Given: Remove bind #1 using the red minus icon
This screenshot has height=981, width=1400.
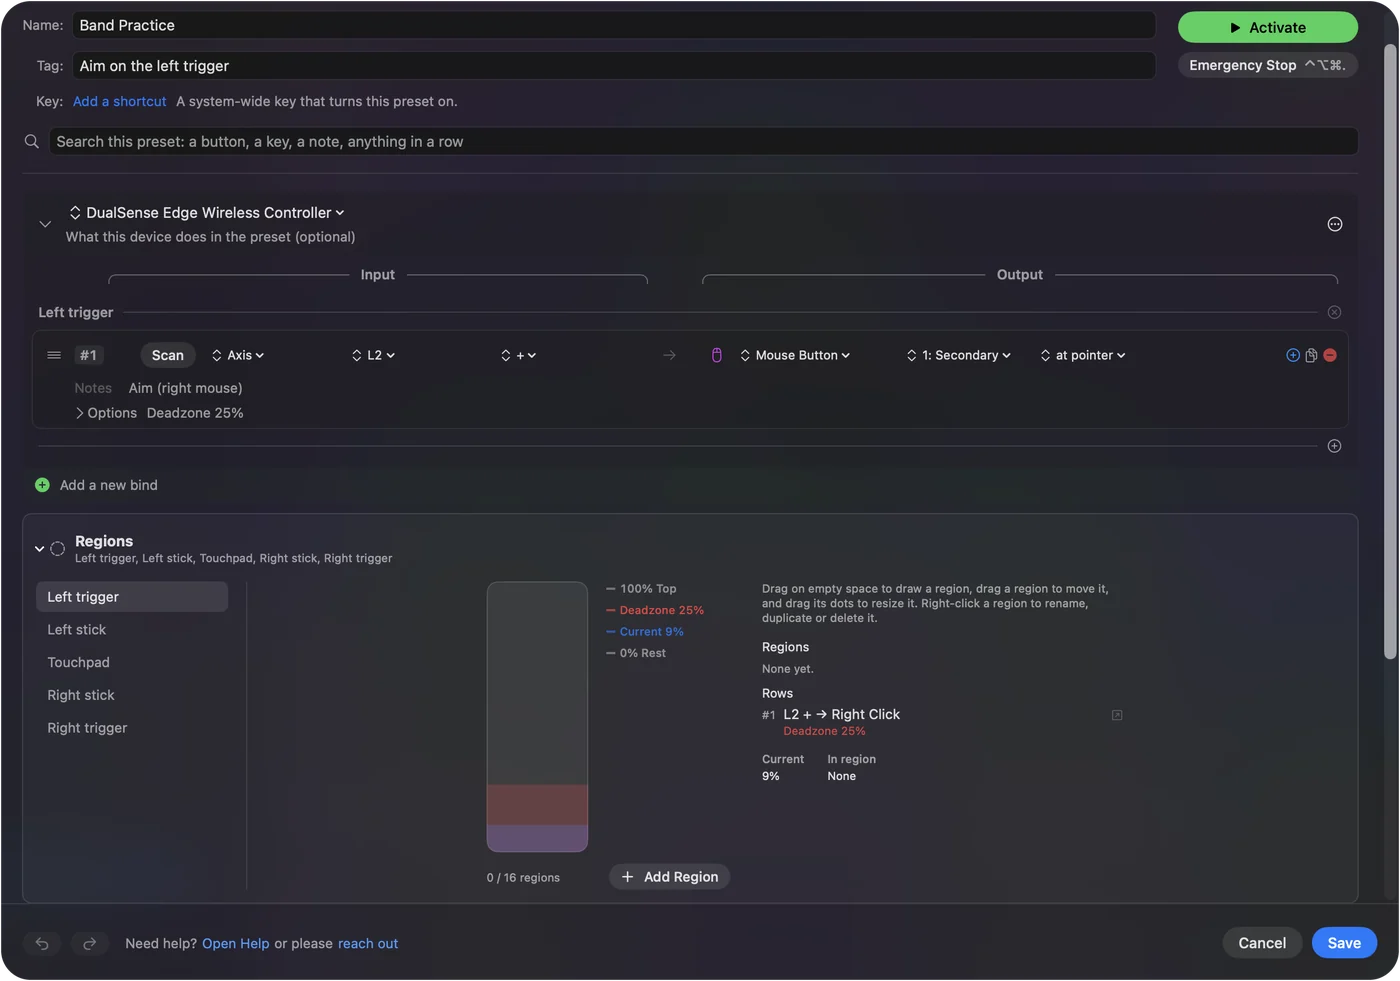Looking at the screenshot, I should click(x=1330, y=355).
